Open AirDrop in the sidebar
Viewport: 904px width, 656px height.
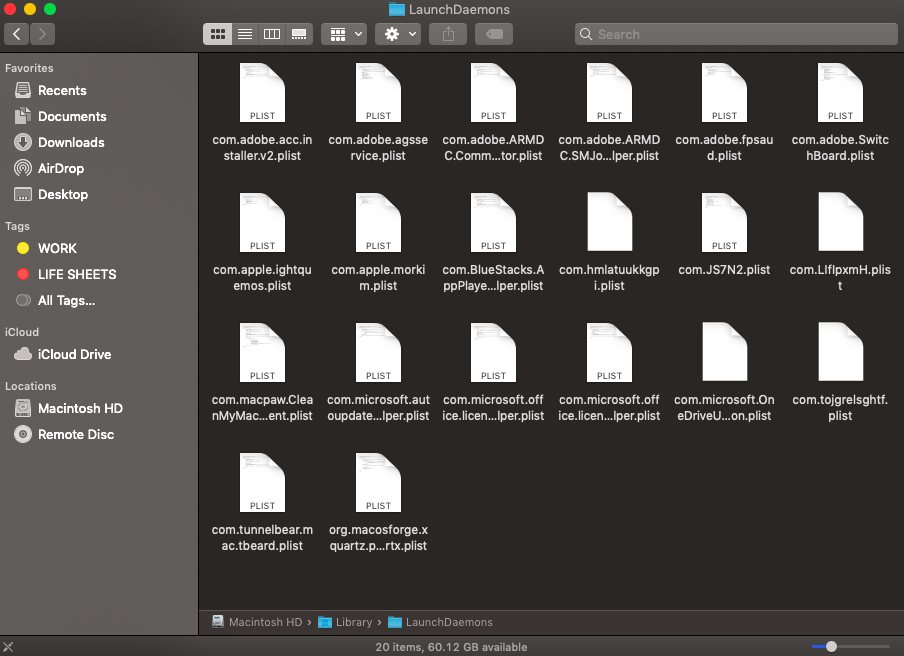pos(60,168)
